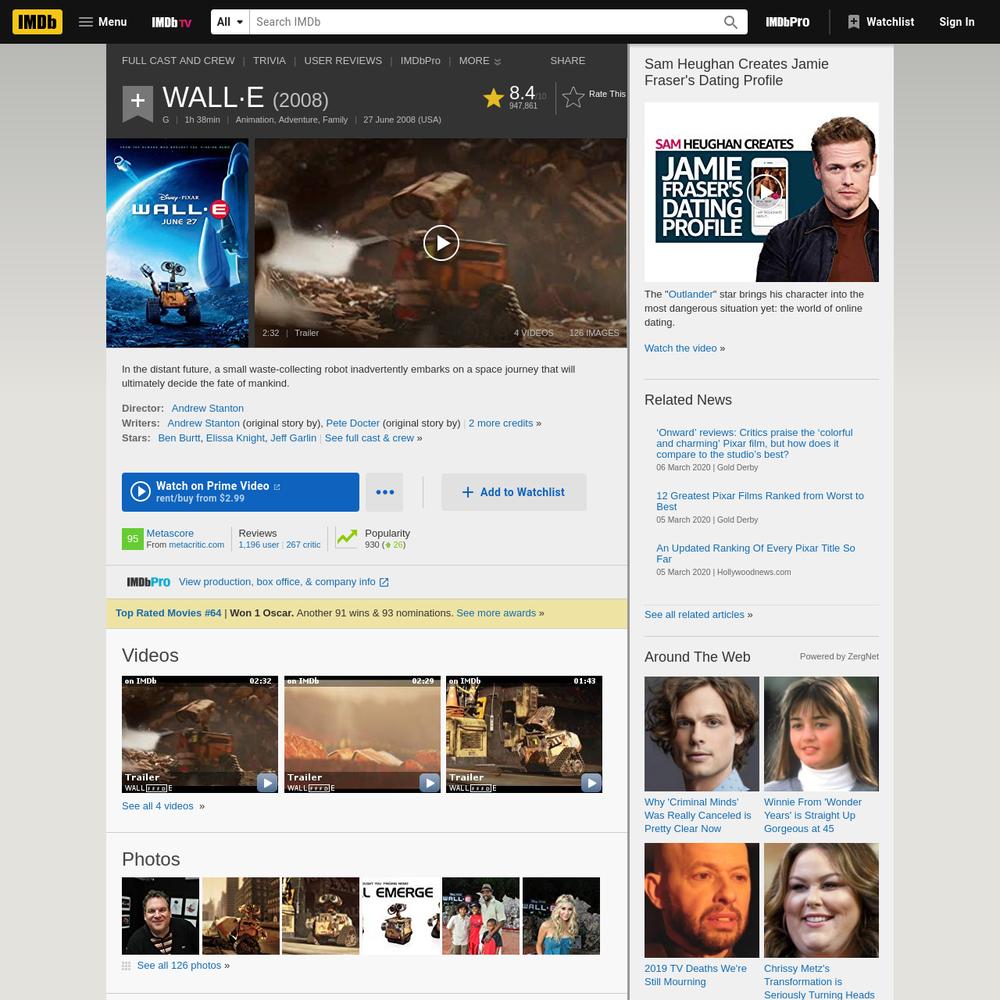Open the 2019 TV Deaths article thumbnail
The image size is (1000, 1000).
[702, 901]
